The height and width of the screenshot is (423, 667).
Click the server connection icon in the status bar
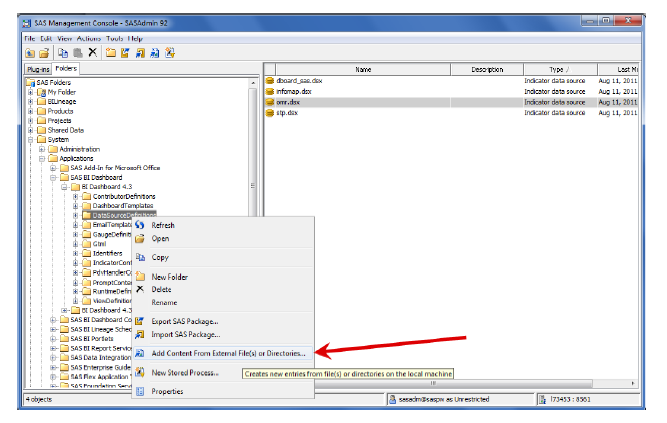[542, 399]
